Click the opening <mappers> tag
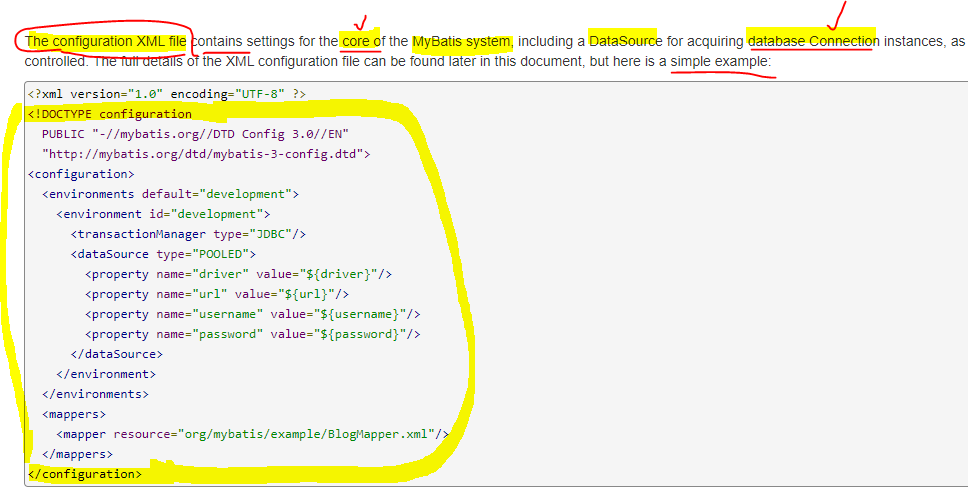The image size is (968, 495). tap(74, 414)
